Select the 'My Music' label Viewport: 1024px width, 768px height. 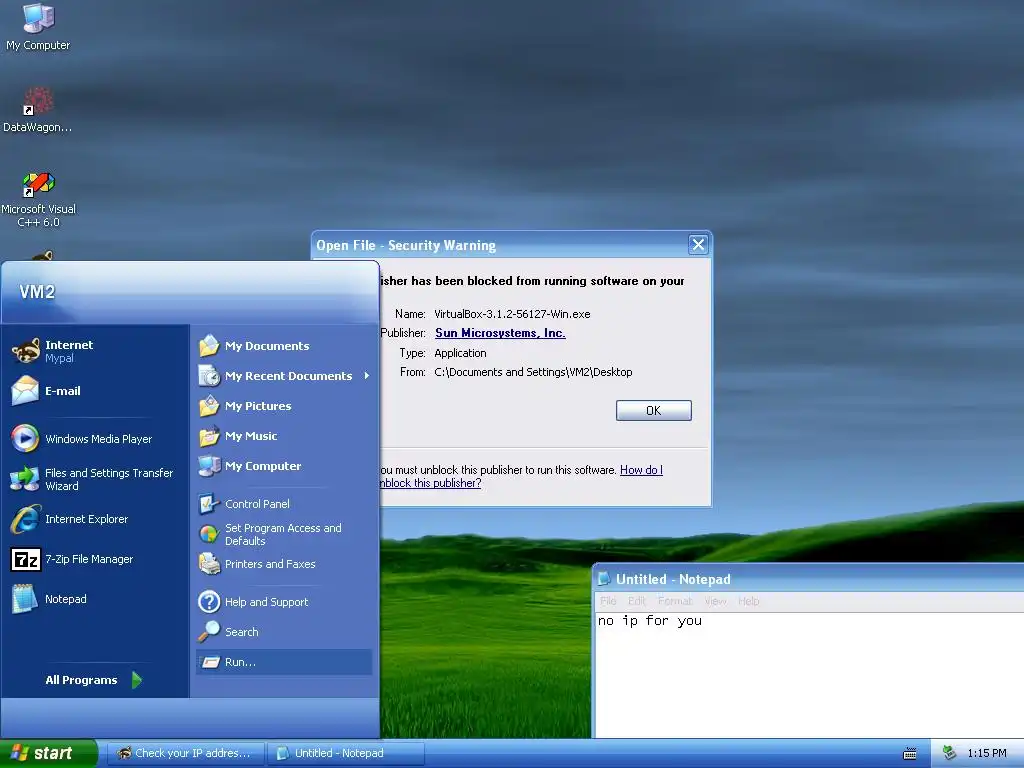point(251,436)
